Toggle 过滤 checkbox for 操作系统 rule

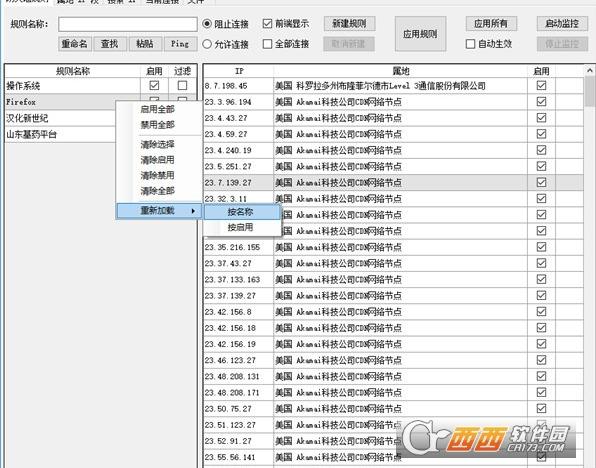coord(182,86)
